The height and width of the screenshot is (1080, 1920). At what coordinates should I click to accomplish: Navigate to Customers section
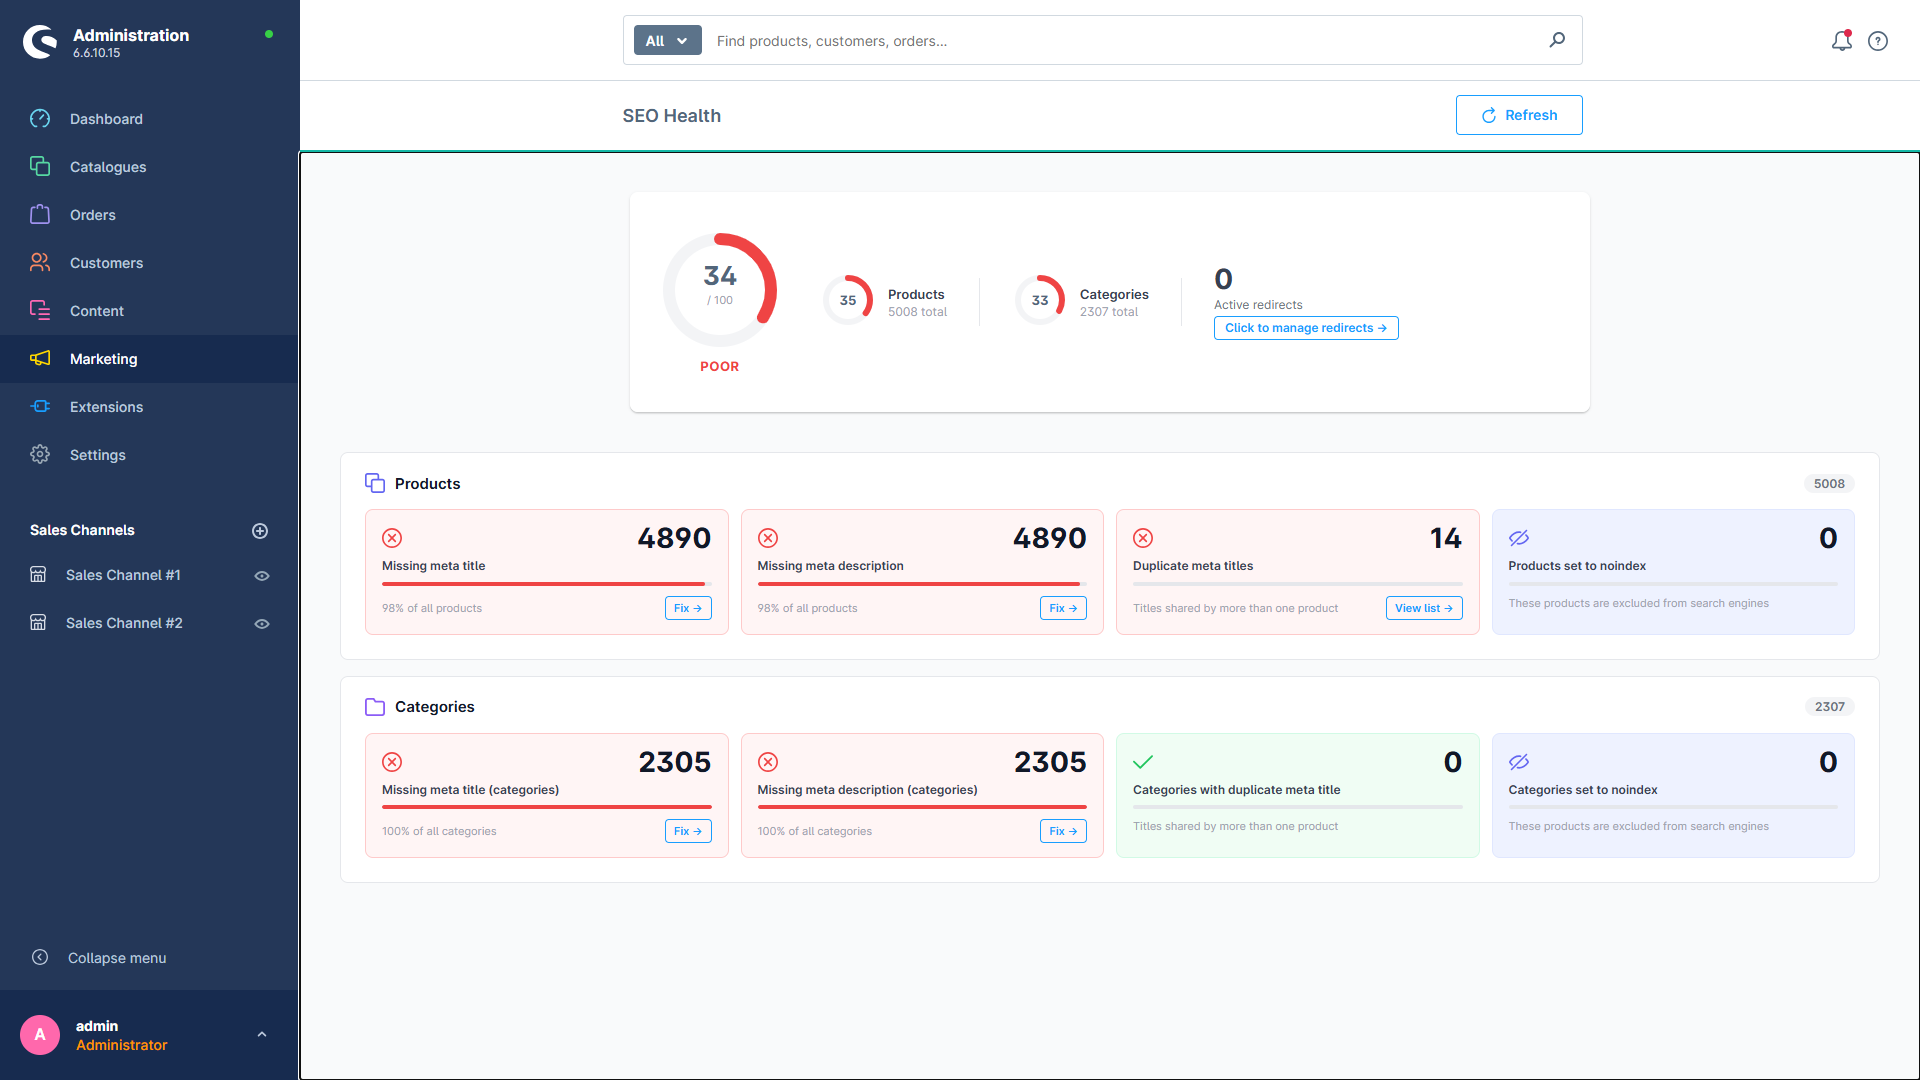point(106,262)
